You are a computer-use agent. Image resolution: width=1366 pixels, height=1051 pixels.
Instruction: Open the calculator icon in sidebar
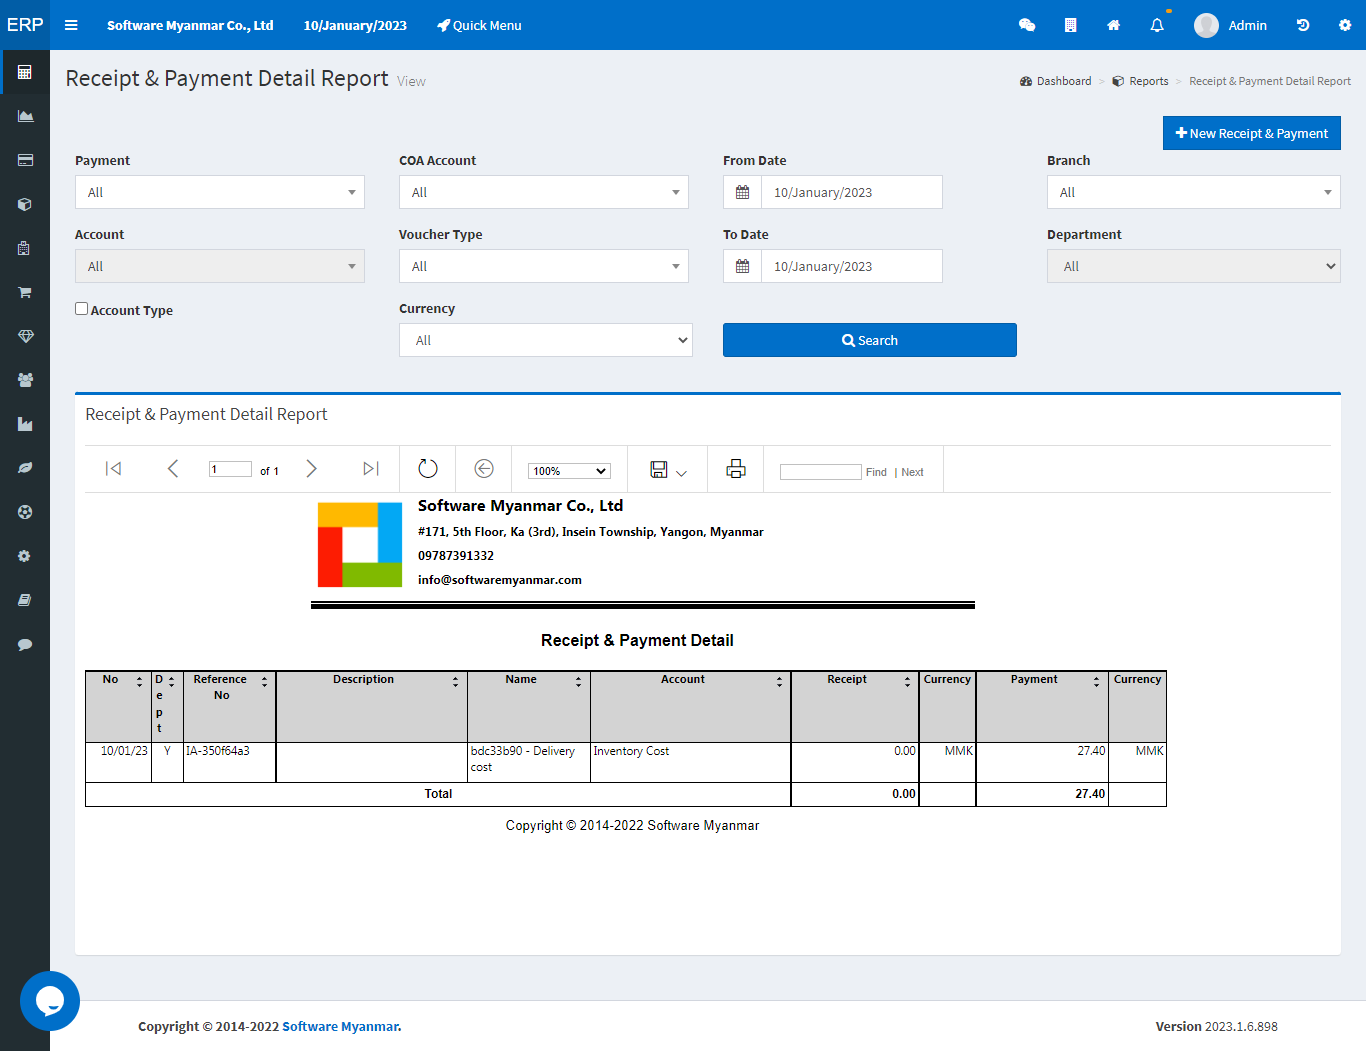point(25,72)
